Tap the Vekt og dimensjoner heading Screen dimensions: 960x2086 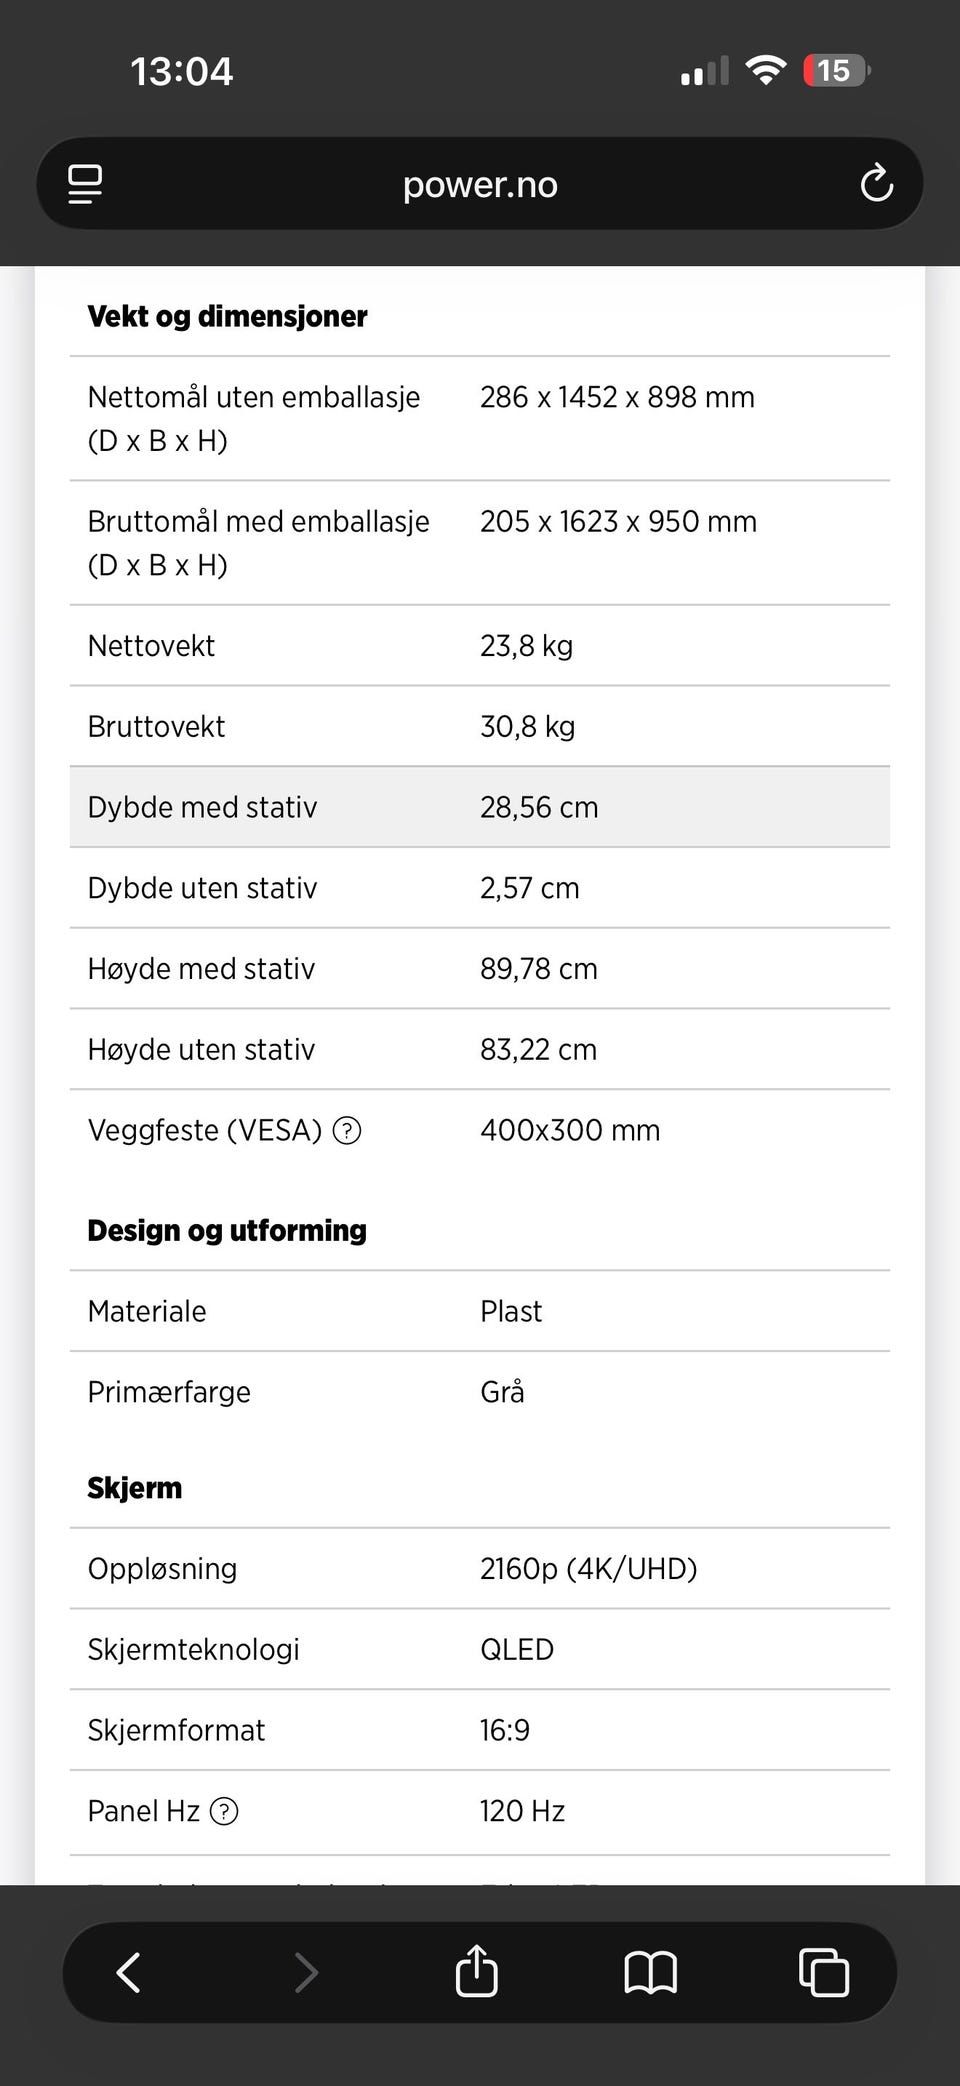pyautogui.click(x=227, y=316)
